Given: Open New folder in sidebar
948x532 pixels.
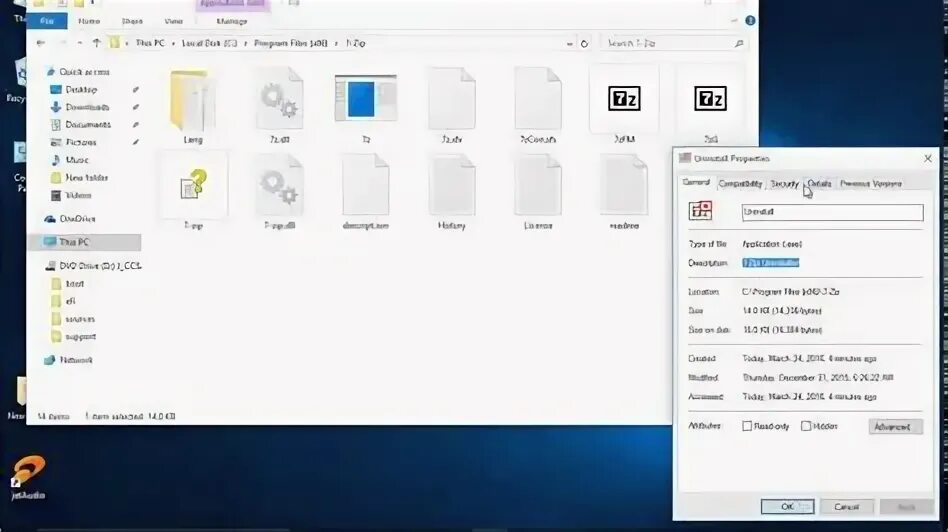Looking at the screenshot, I should pyautogui.click(x=86, y=178).
